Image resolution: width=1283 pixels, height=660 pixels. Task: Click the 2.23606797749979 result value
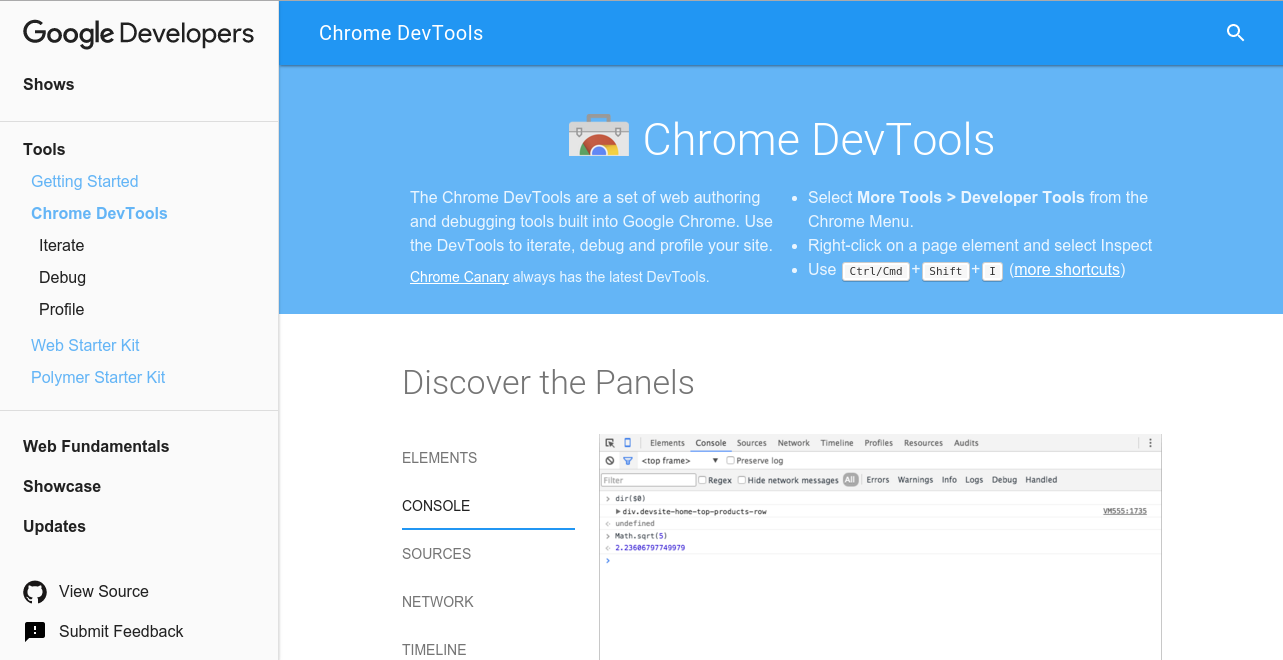coord(650,548)
